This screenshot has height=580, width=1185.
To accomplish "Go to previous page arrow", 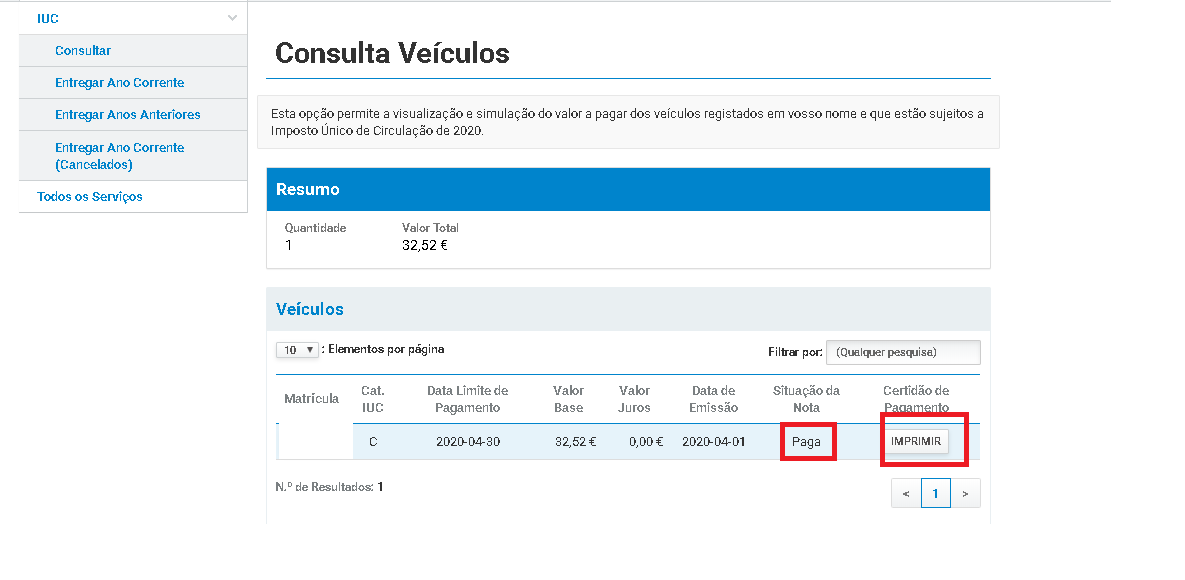I will pyautogui.click(x=906, y=493).
